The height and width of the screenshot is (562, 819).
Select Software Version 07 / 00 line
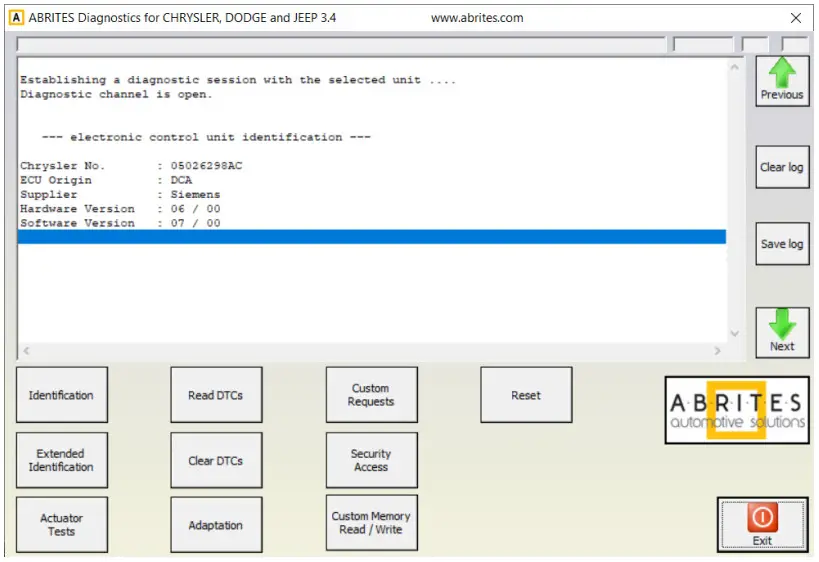click(x=120, y=223)
